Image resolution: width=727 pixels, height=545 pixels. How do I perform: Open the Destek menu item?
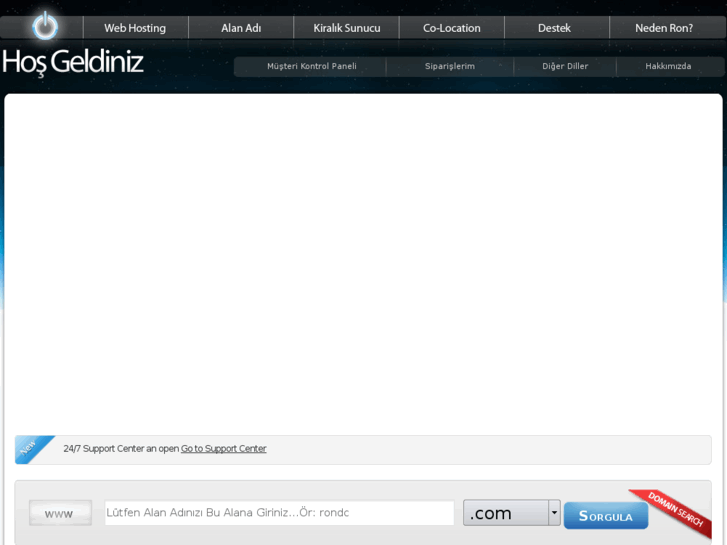pyautogui.click(x=554, y=28)
